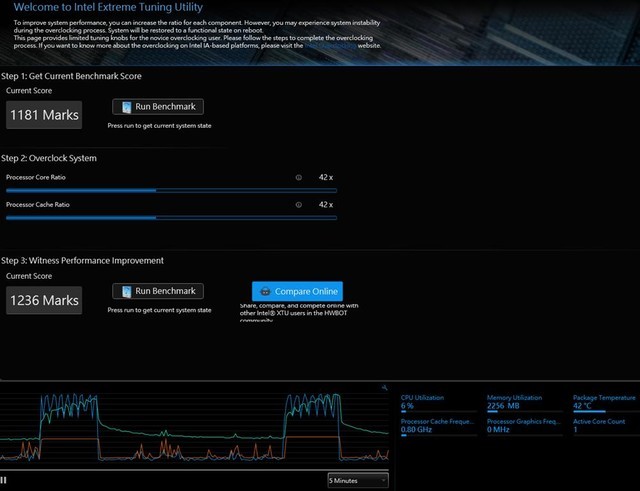Click the Processor Core Ratio 42 x value
Viewport: 640px width, 491px height.
tap(325, 177)
